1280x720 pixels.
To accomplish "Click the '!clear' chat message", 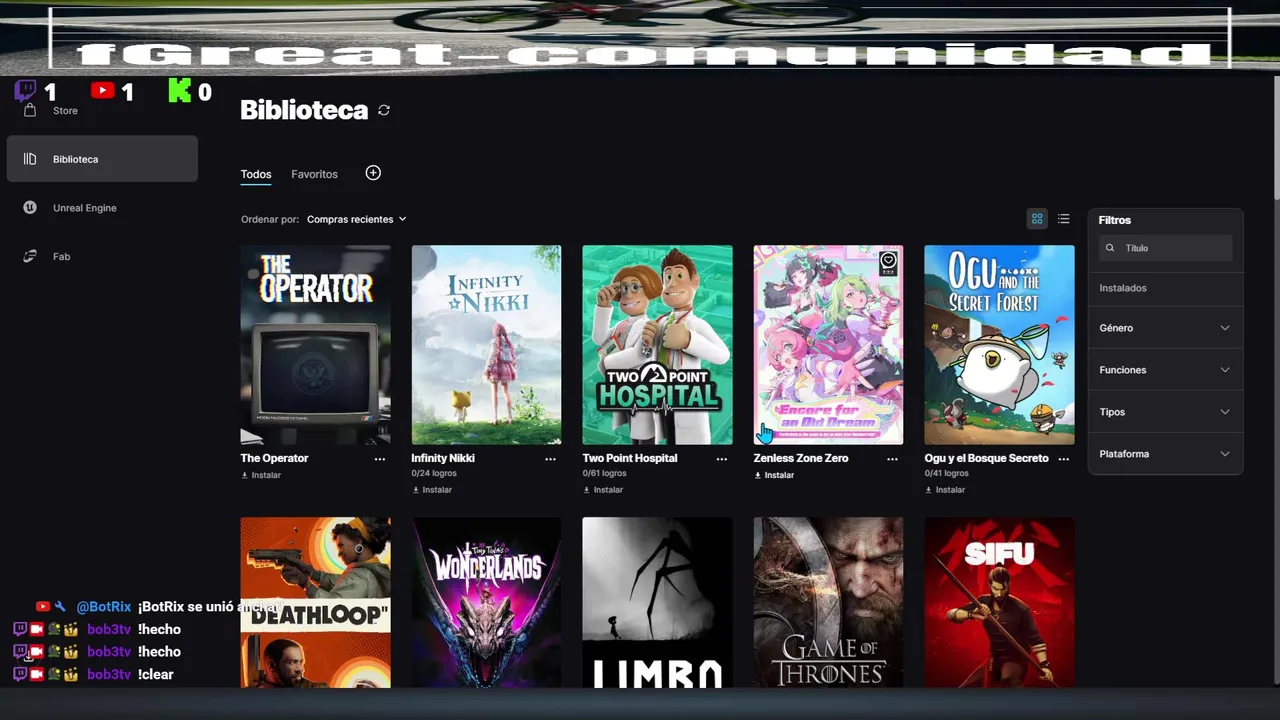I will [156, 675].
